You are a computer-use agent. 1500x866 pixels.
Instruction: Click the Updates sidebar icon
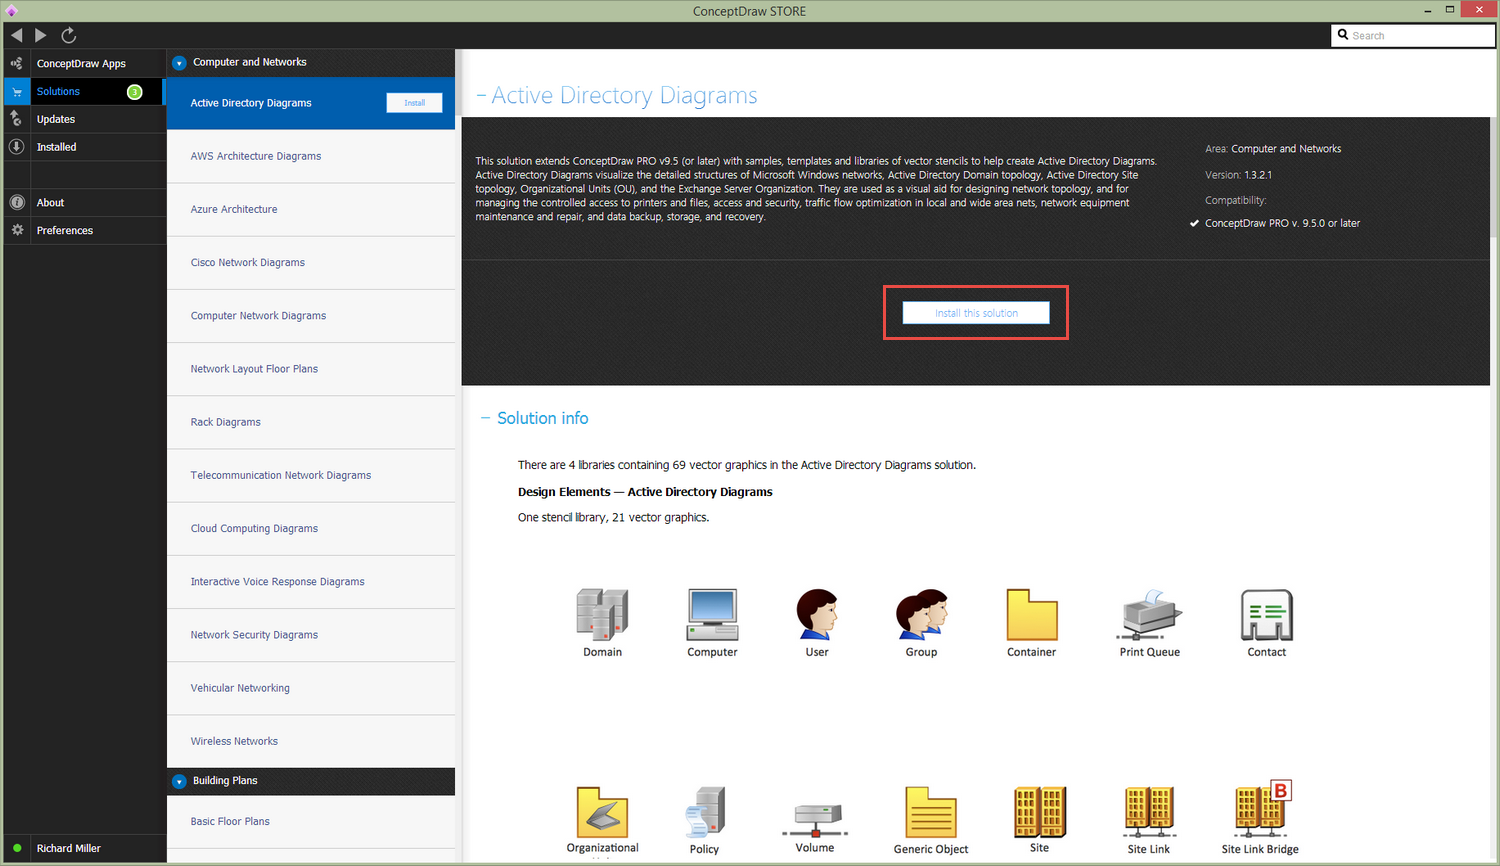coord(17,119)
